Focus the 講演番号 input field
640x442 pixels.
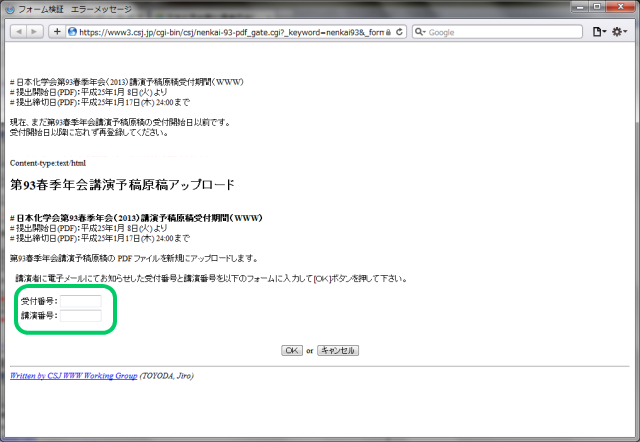[81, 316]
